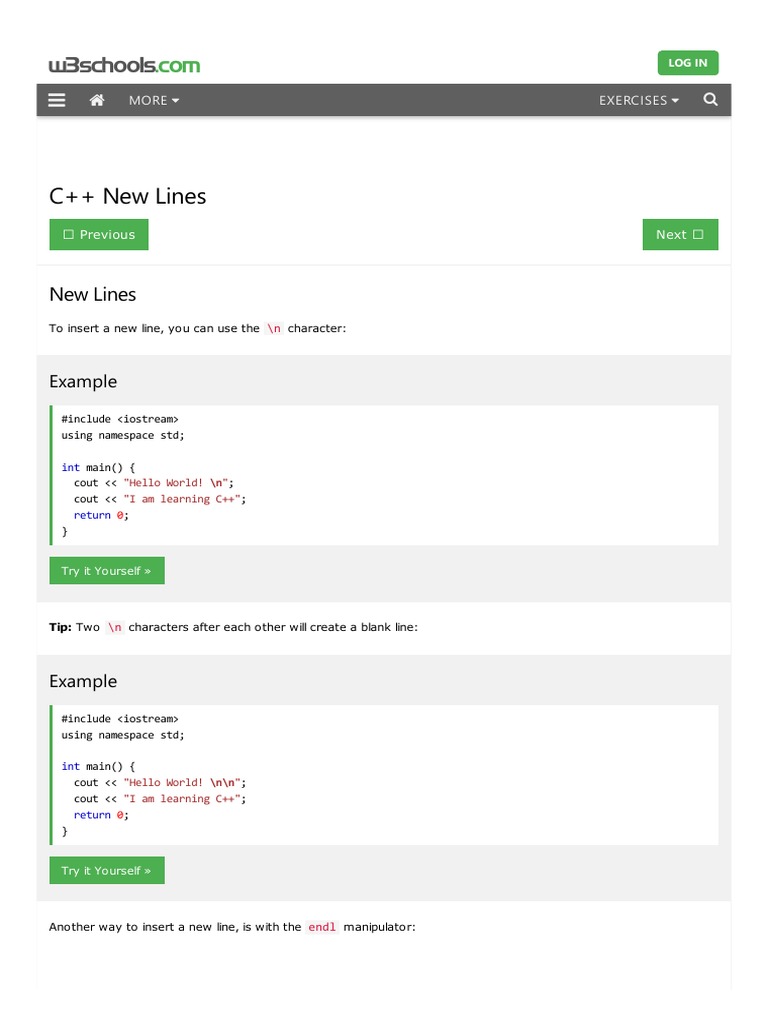Click the search magnifier icon
The width and height of the screenshot is (768, 1024).
[710, 100]
